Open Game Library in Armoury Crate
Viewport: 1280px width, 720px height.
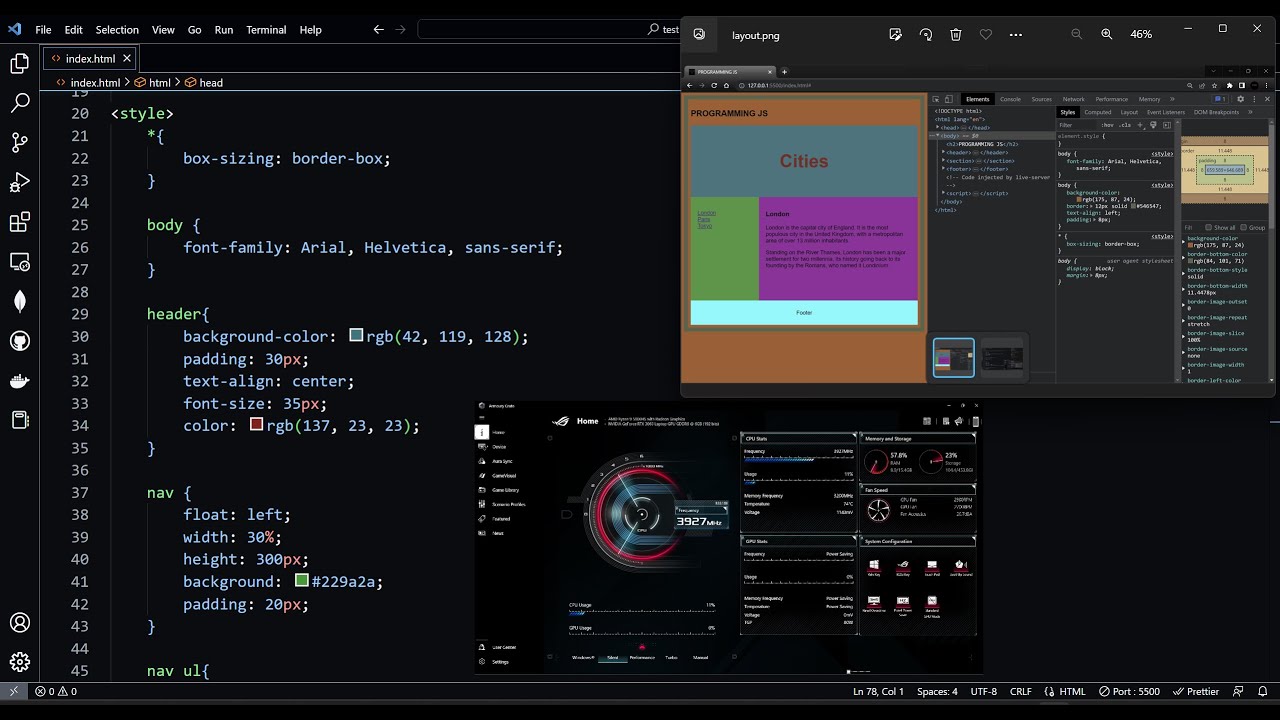pos(499,490)
